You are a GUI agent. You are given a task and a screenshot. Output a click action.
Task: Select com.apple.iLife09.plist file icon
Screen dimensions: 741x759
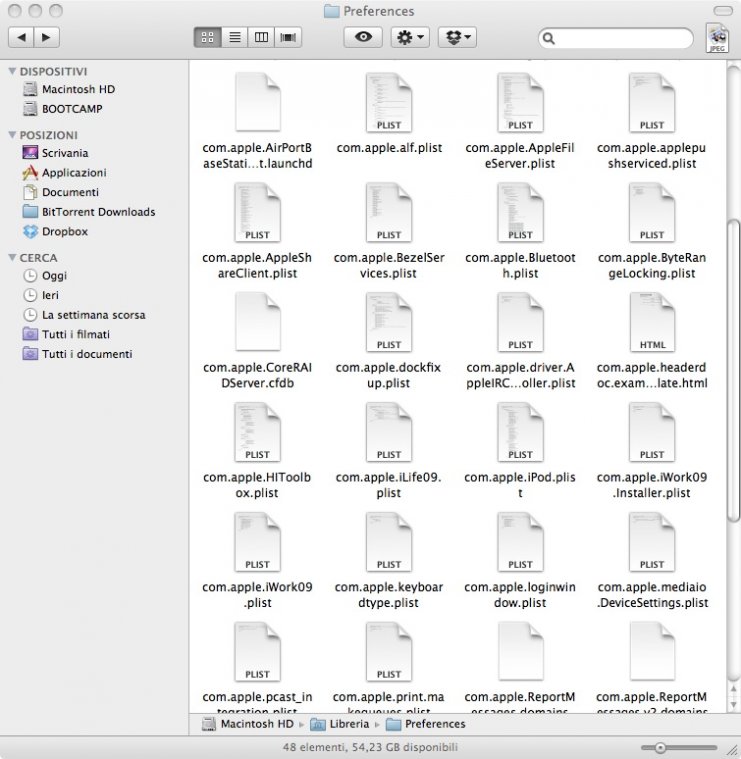tap(389, 432)
